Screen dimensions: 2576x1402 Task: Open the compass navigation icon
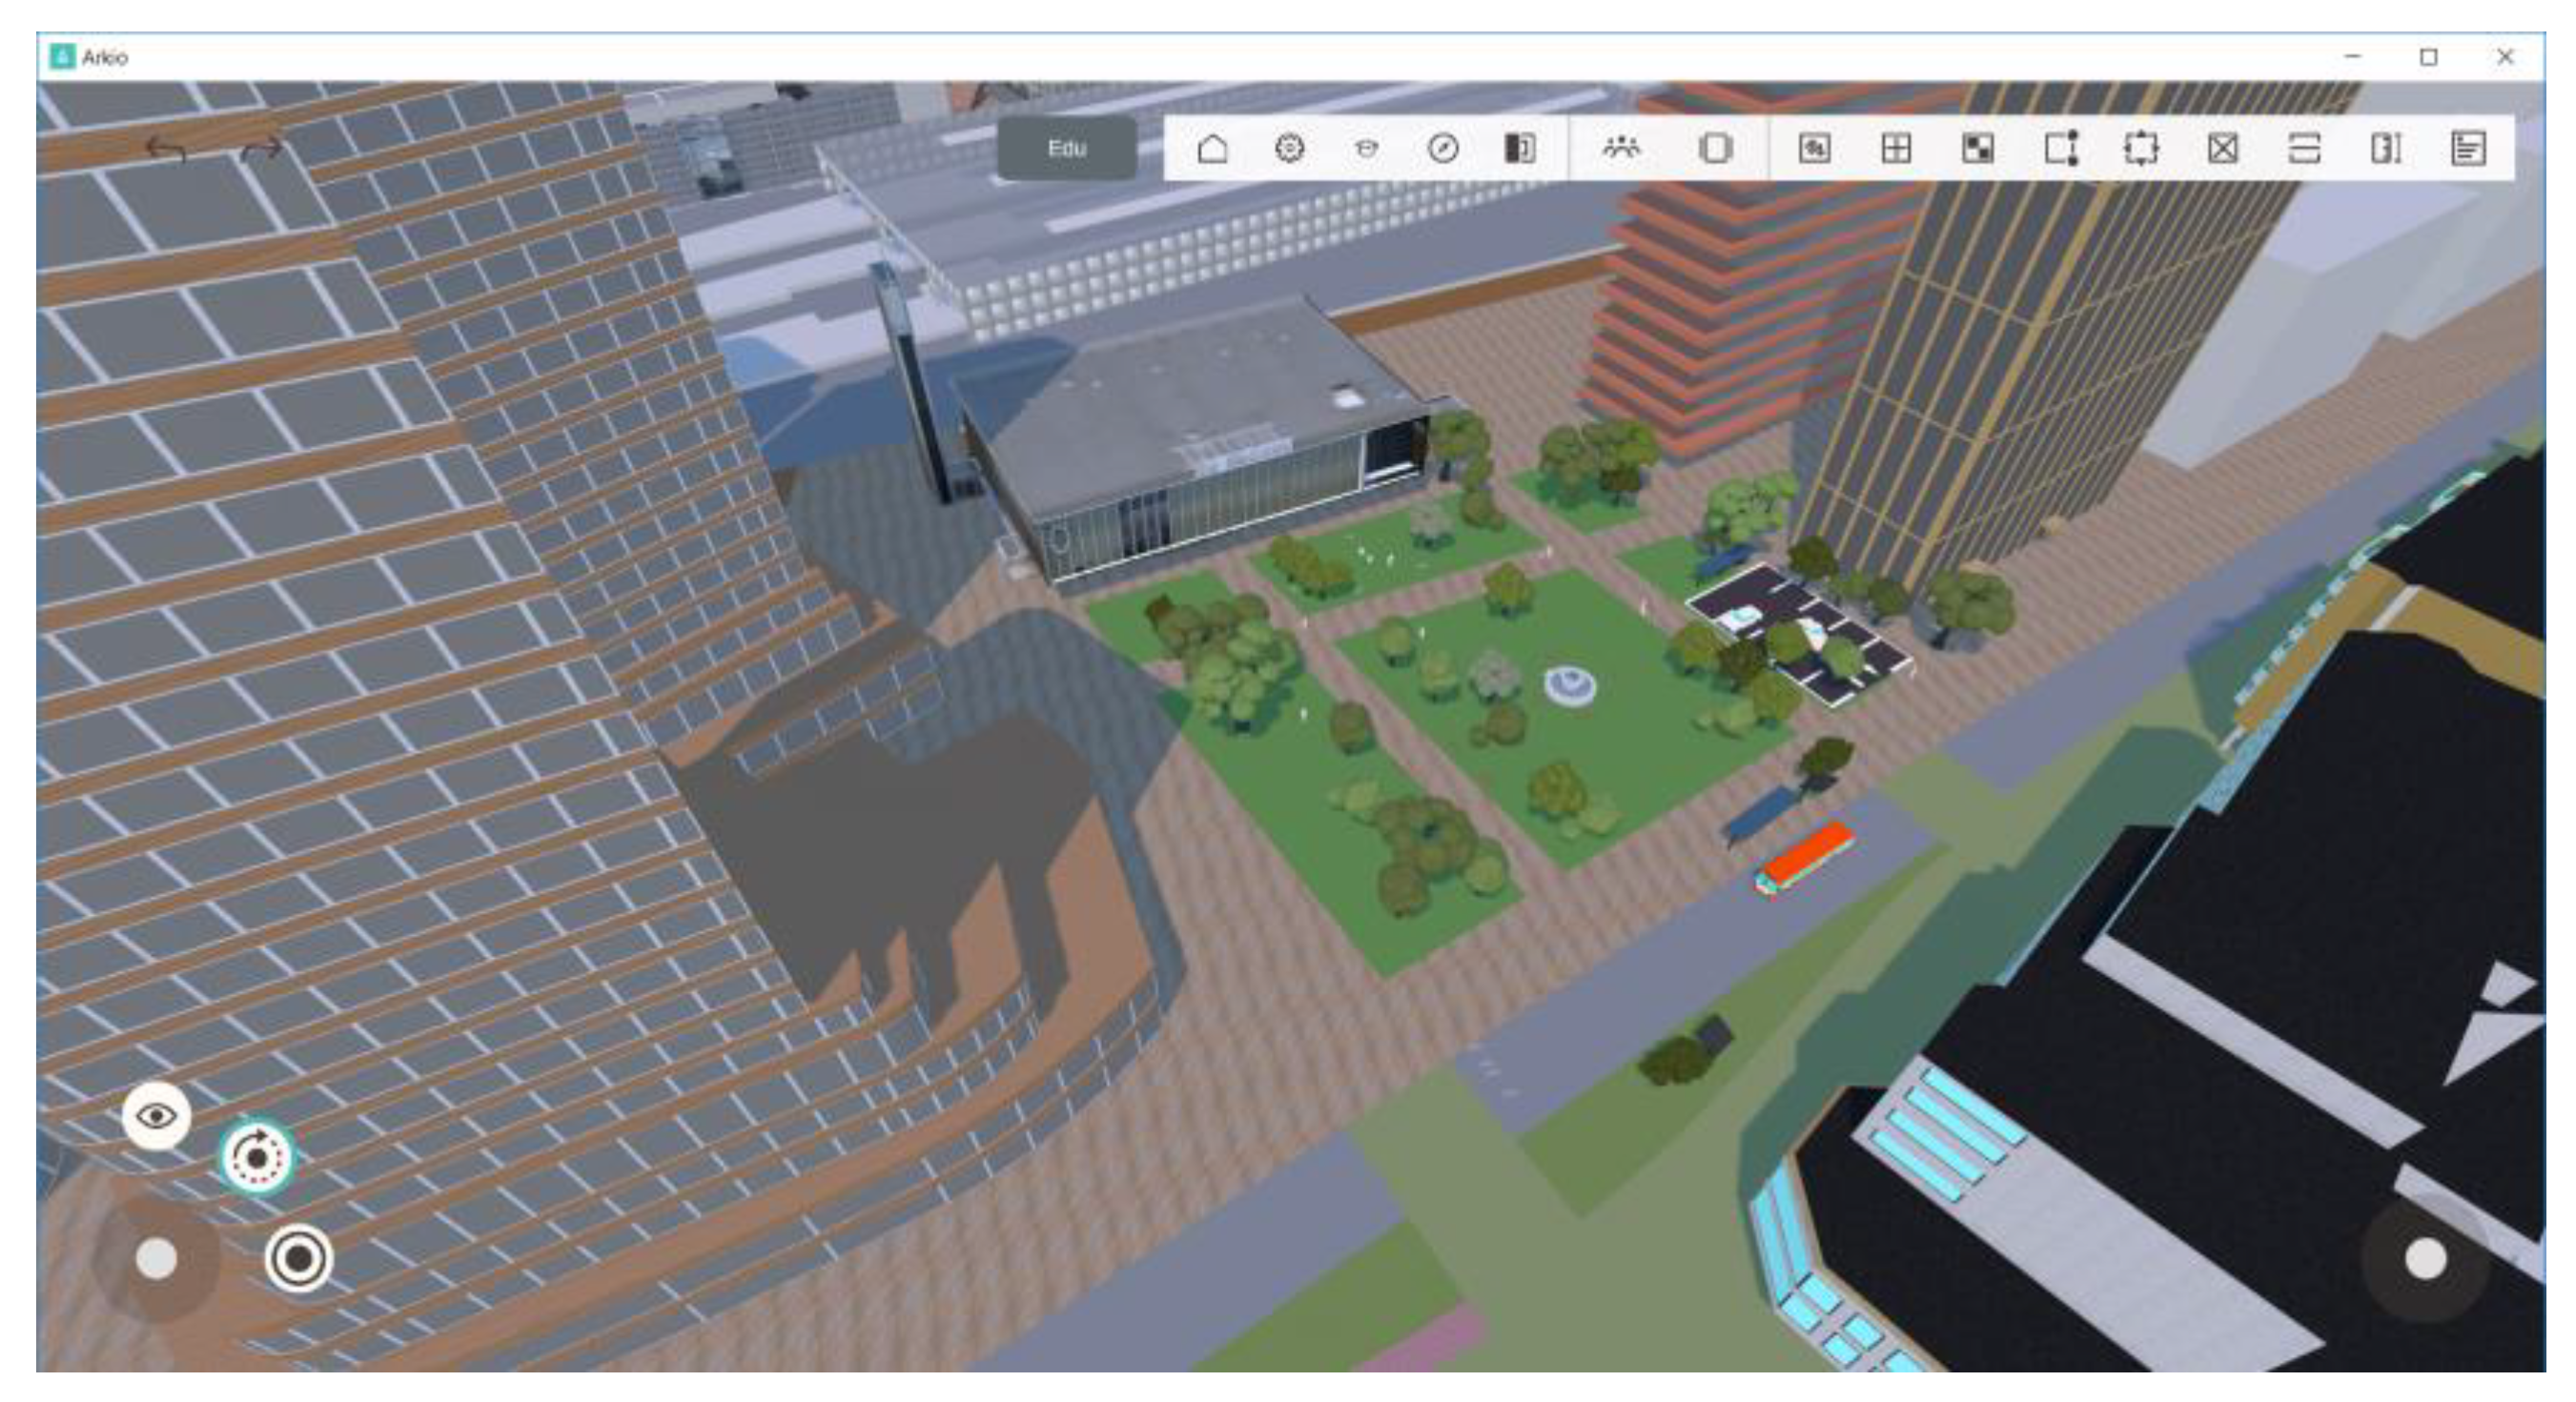pos(1442,148)
